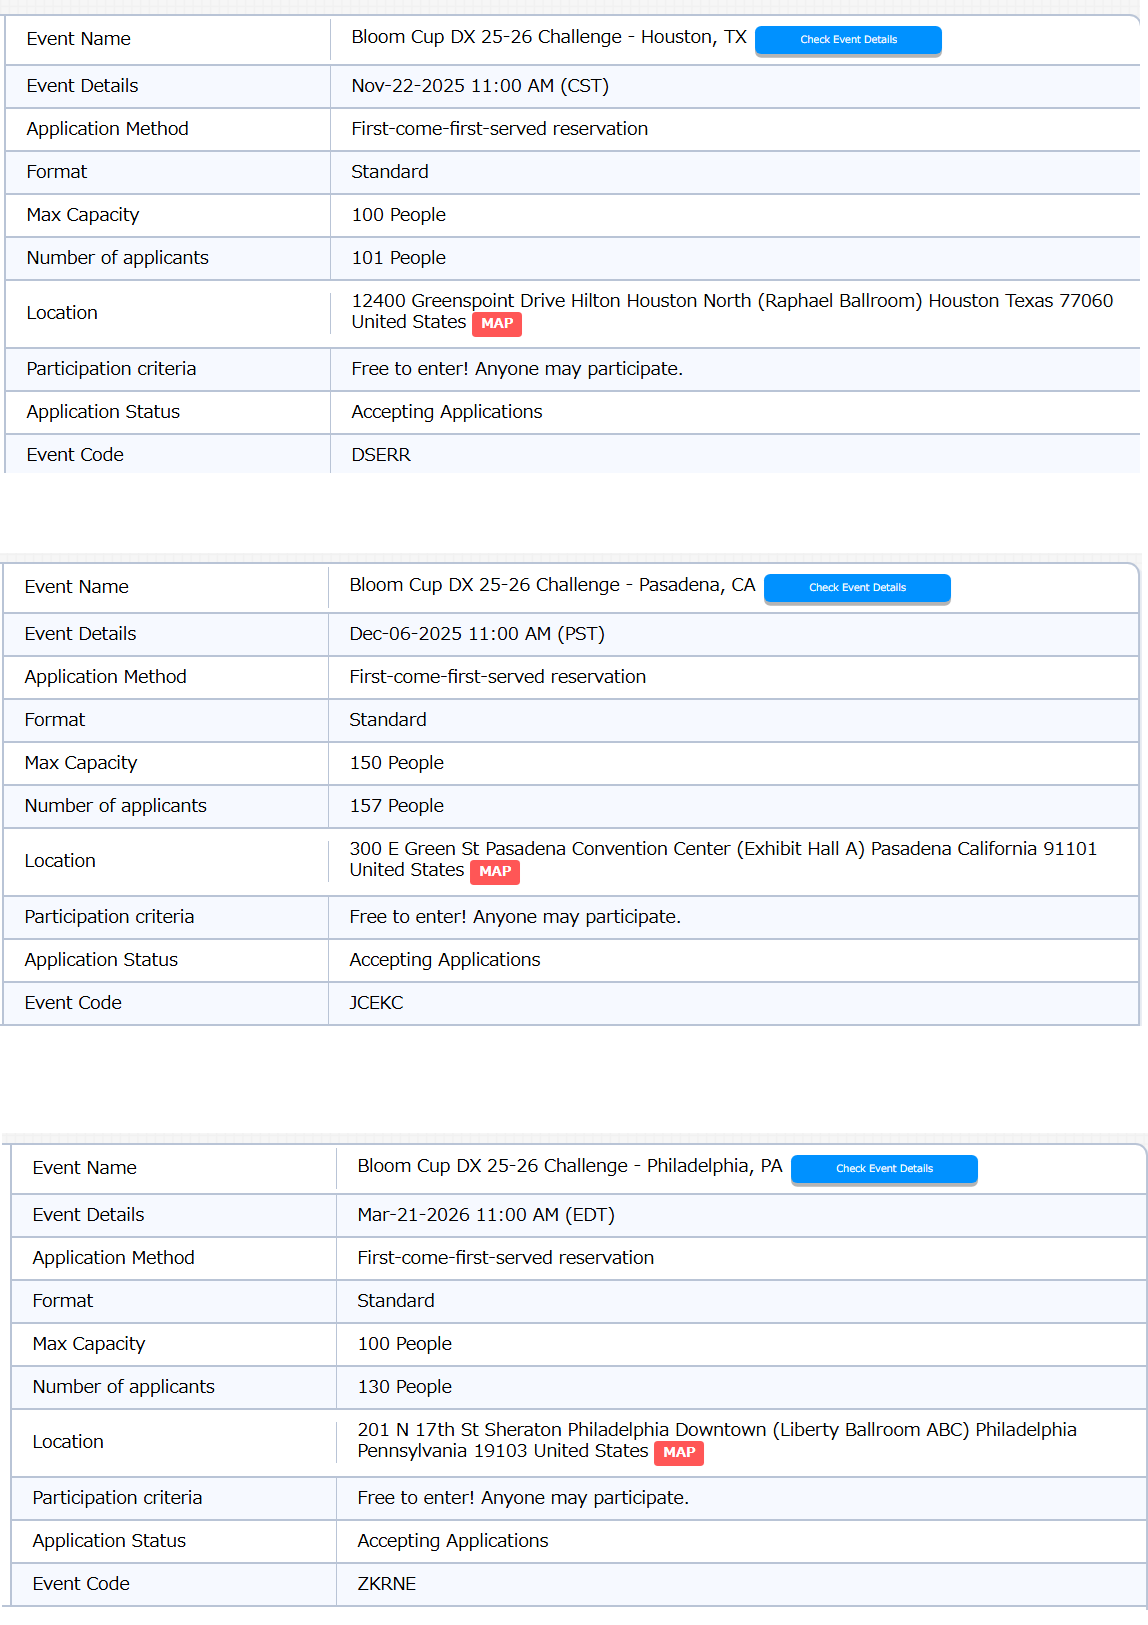Click the date Dec-06-2025 11:00 AM (PST)
The width and height of the screenshot is (1148, 1625).
477,634
